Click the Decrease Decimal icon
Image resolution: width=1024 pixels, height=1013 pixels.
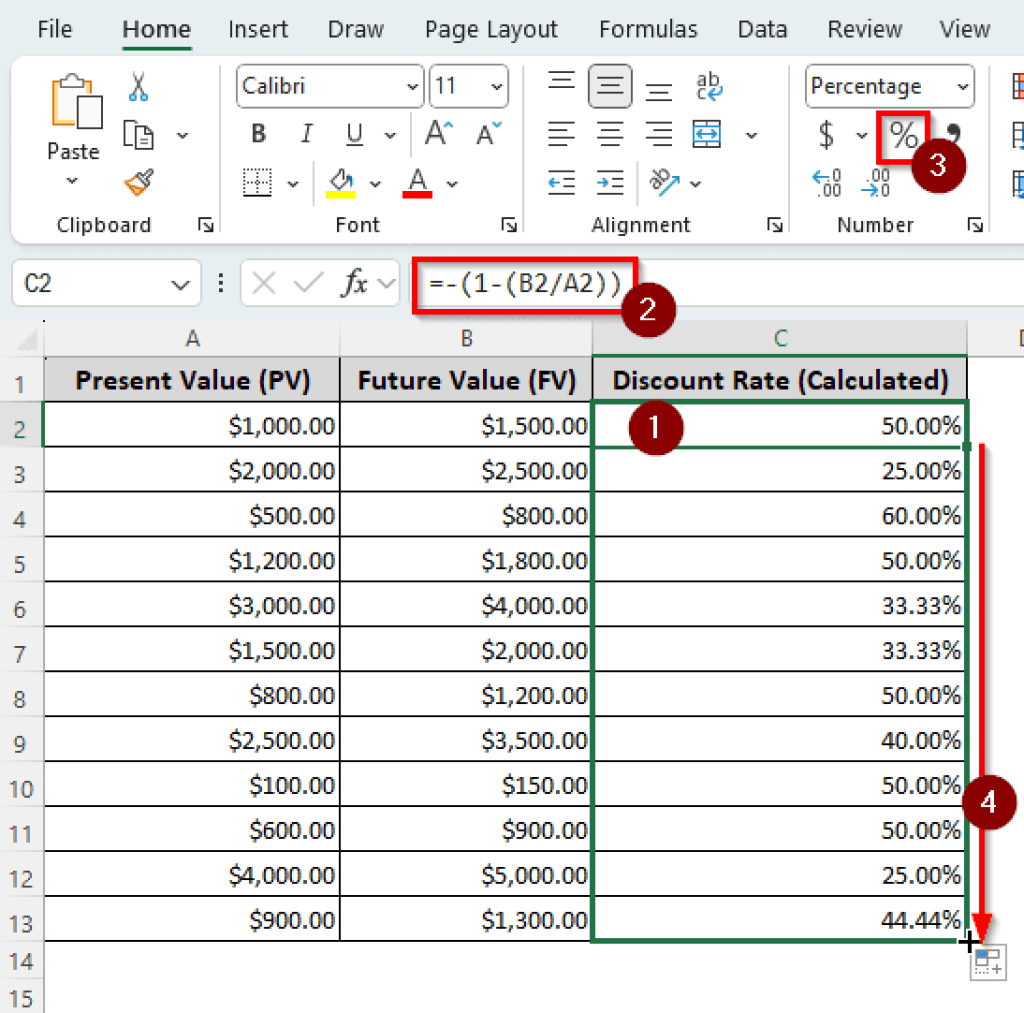point(875,184)
